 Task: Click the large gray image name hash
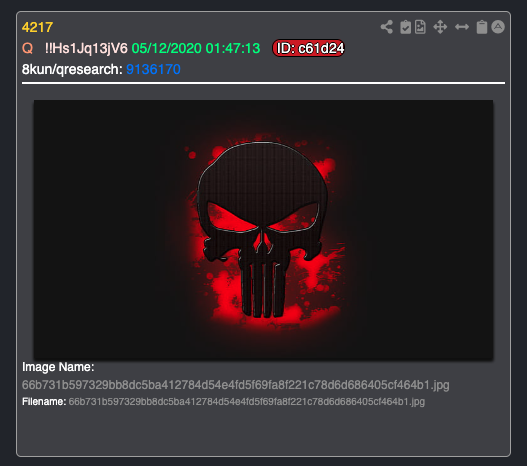point(236,385)
